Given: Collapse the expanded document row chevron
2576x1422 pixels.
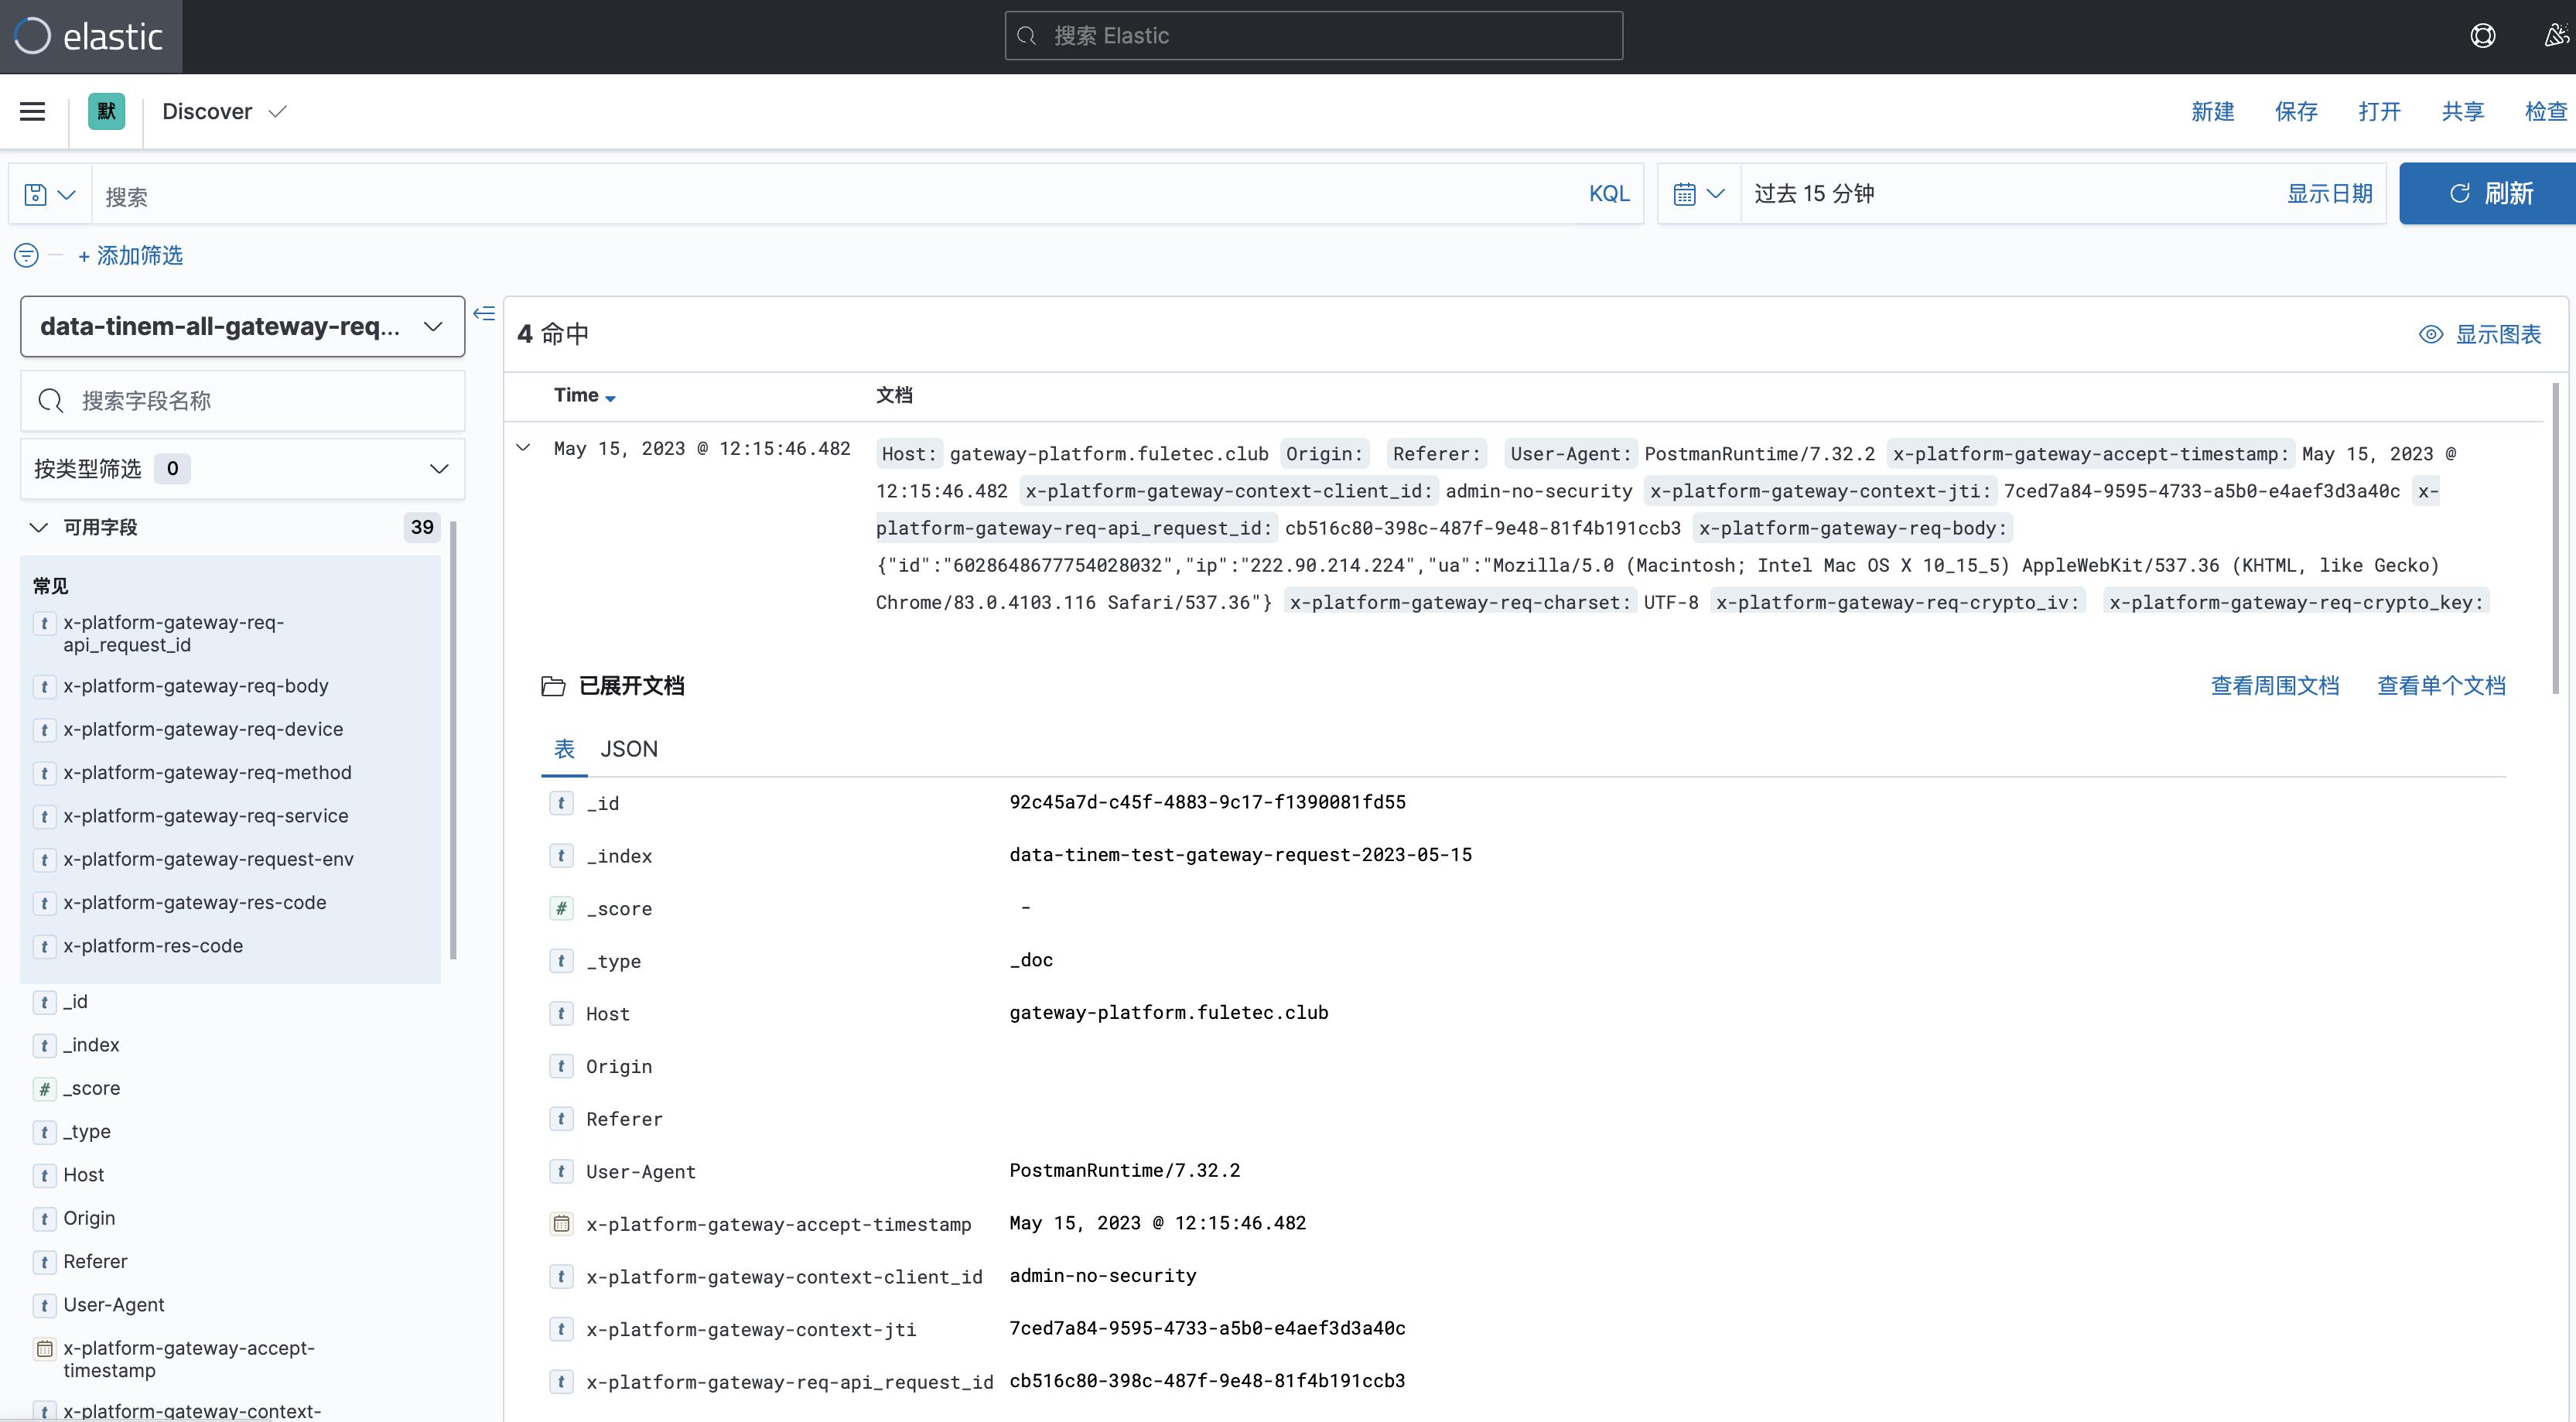Looking at the screenshot, I should coord(523,447).
